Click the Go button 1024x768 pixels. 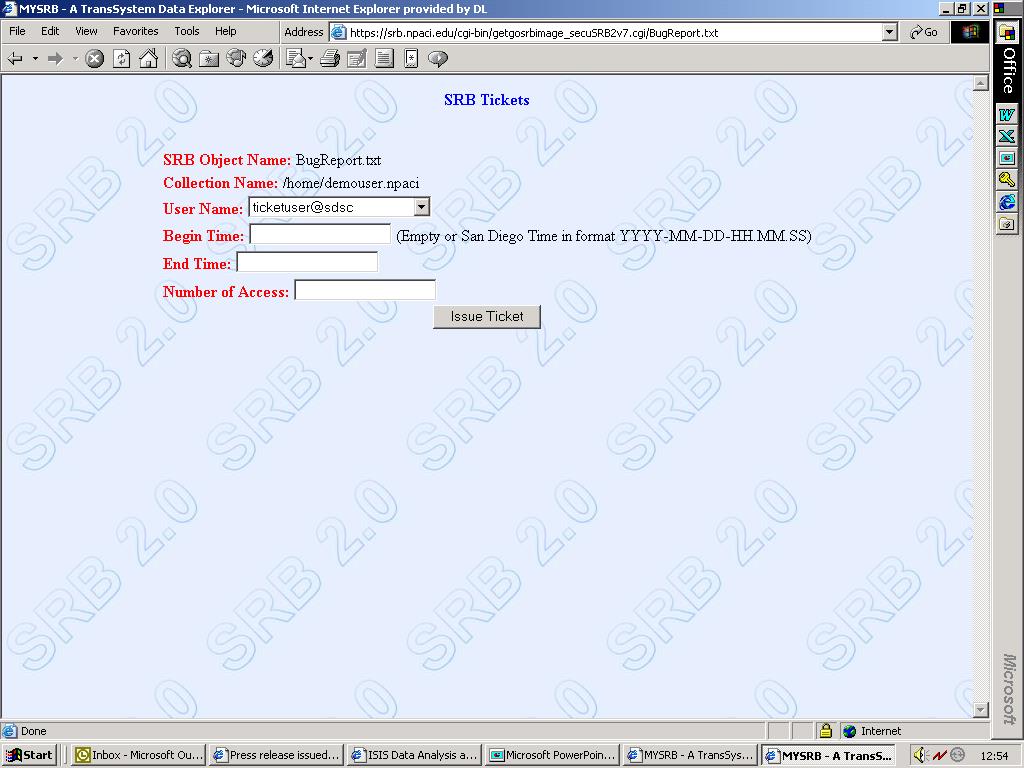point(923,32)
